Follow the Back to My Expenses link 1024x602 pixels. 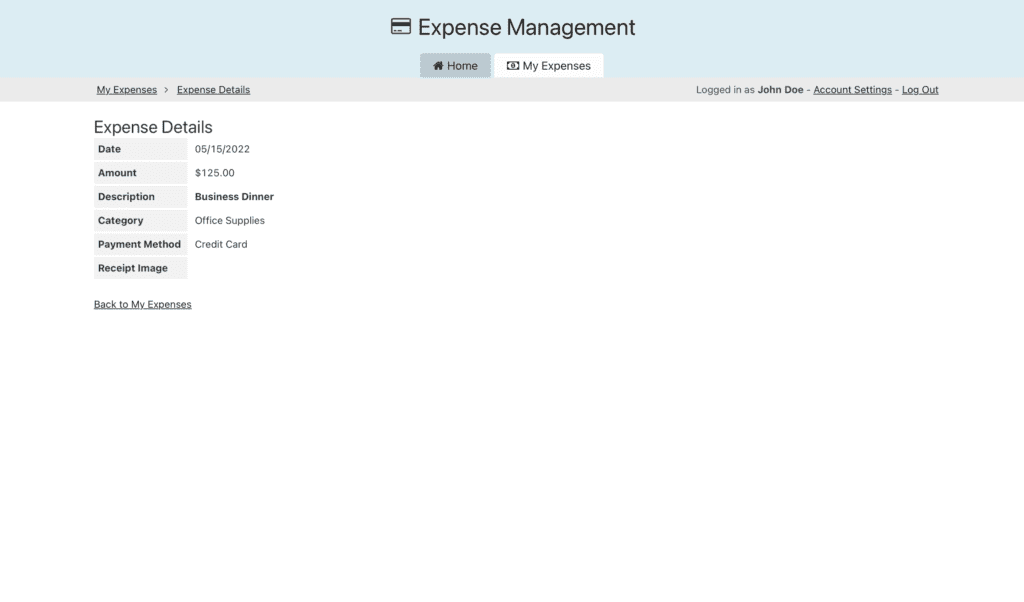142,304
